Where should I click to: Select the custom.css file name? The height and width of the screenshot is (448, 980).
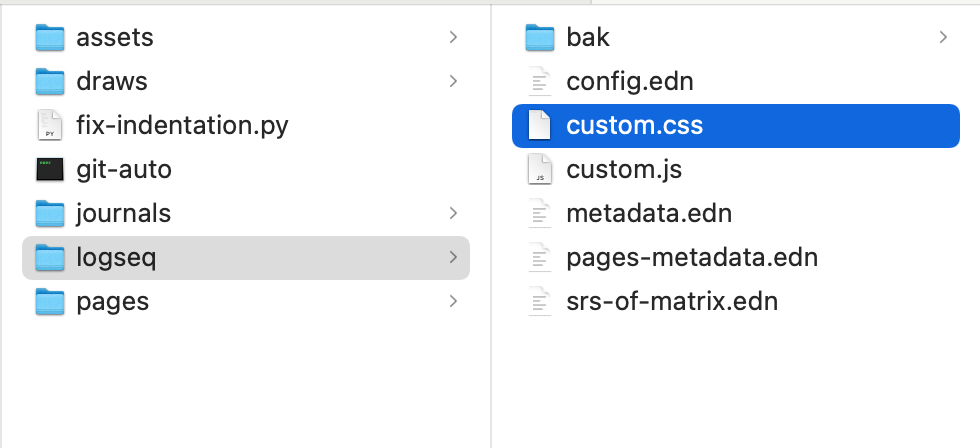(x=634, y=126)
